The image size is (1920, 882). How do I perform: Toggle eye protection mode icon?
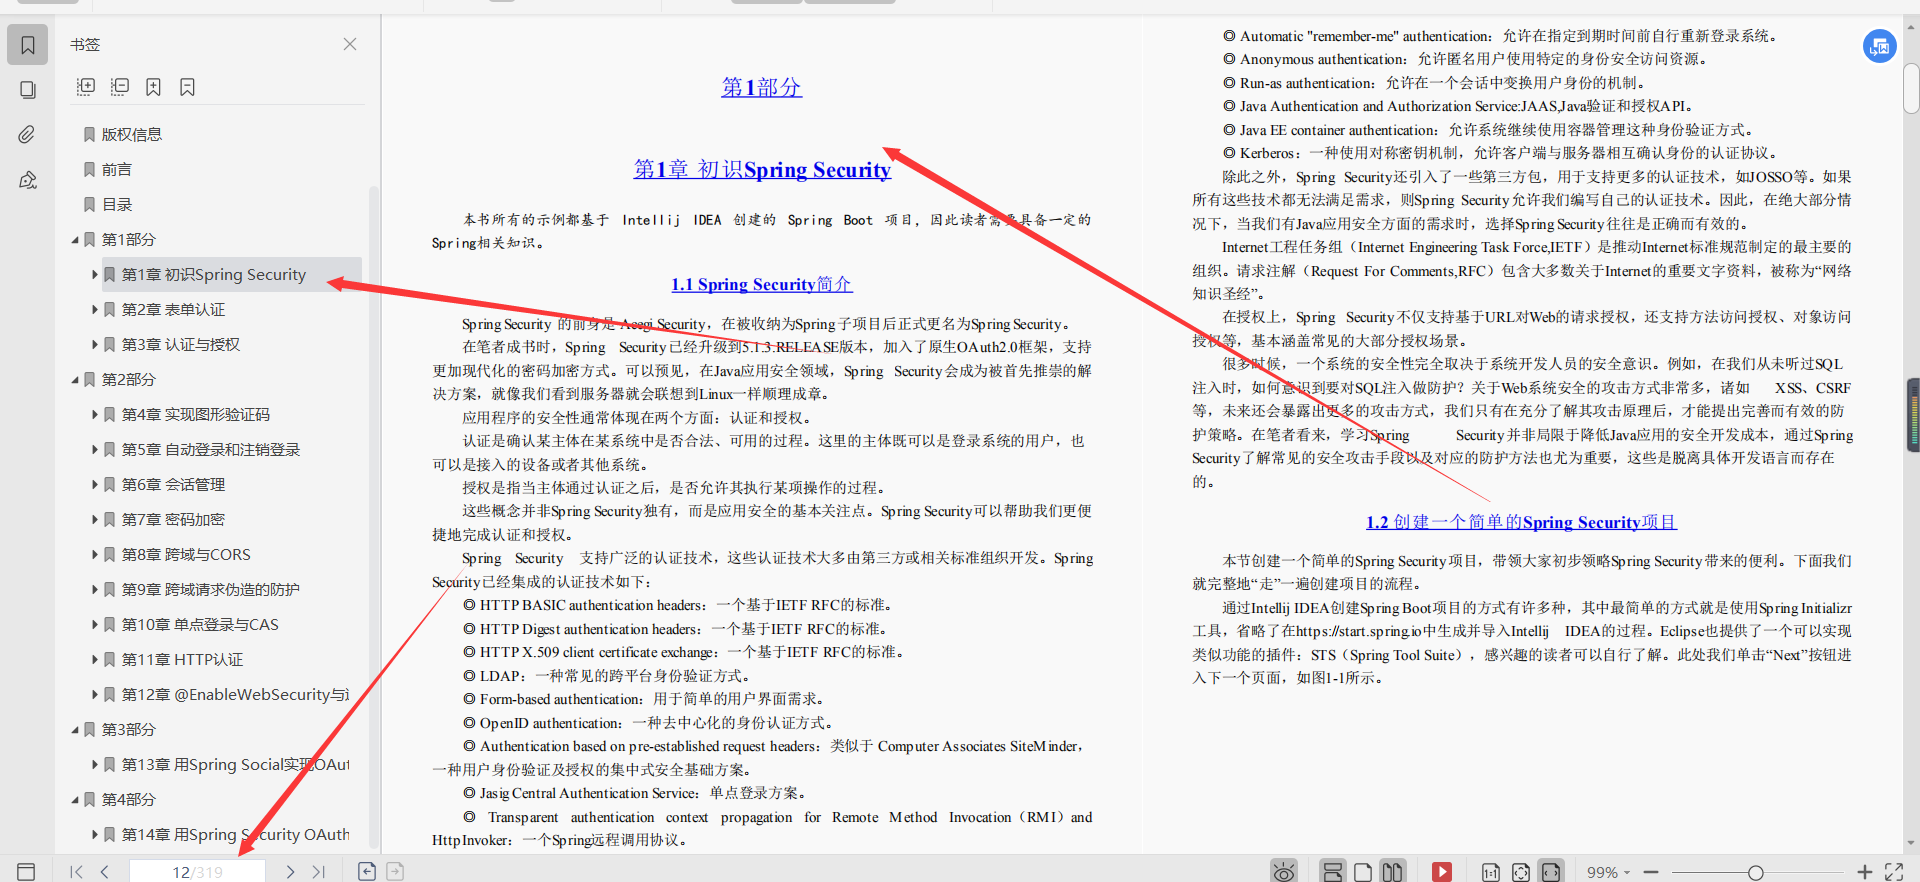tap(1285, 871)
